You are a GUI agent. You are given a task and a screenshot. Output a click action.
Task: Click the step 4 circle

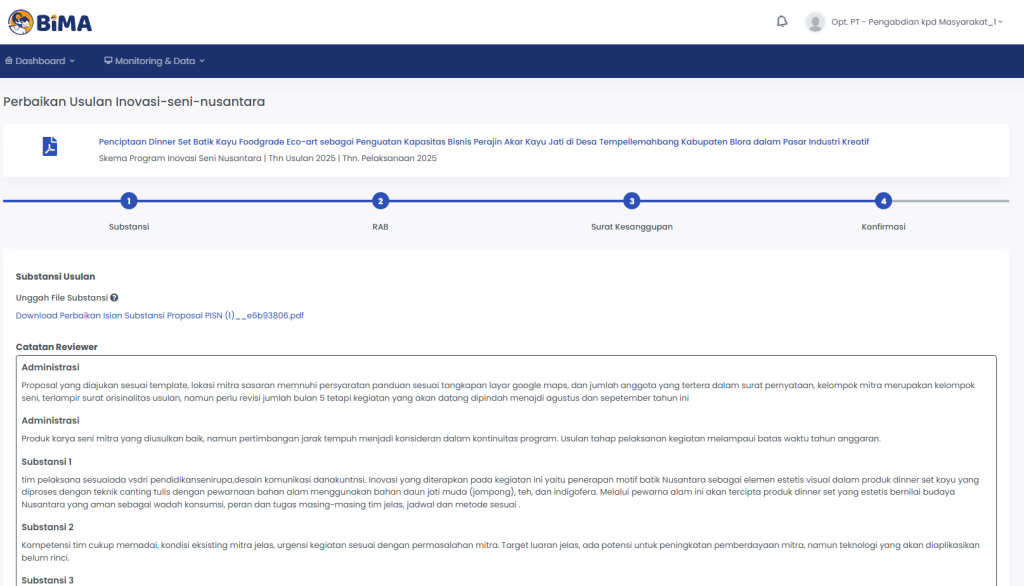[x=883, y=201]
